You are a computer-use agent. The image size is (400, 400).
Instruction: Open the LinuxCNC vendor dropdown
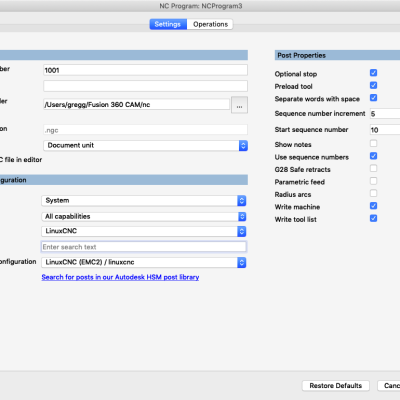pos(144,231)
